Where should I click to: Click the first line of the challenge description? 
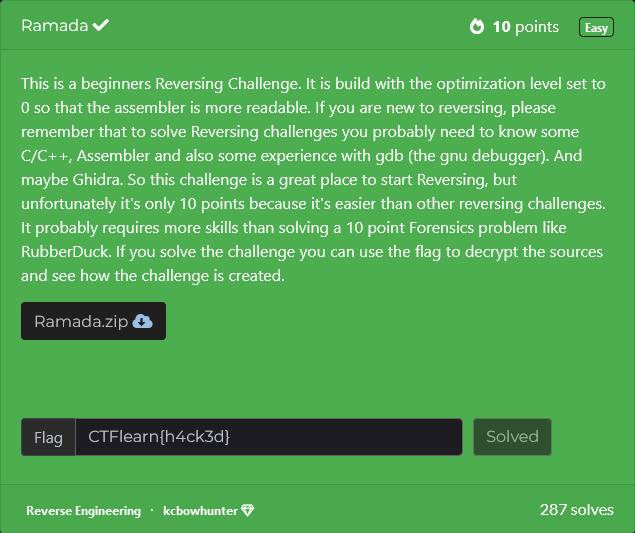313,84
